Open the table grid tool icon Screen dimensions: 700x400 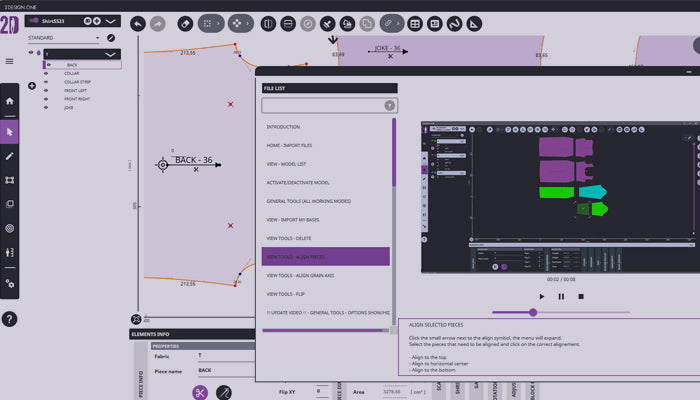pyautogui.click(x=415, y=22)
